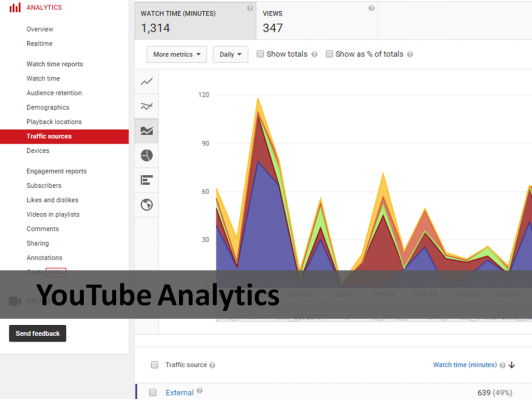Open help icon on Views card
This screenshot has height=400, width=532.
click(x=372, y=8)
